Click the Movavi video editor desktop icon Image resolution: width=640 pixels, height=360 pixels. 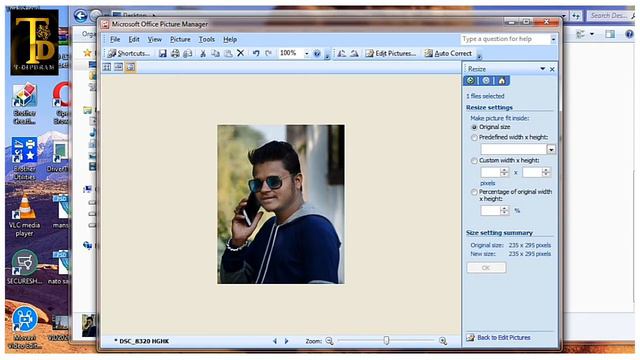tap(24, 328)
